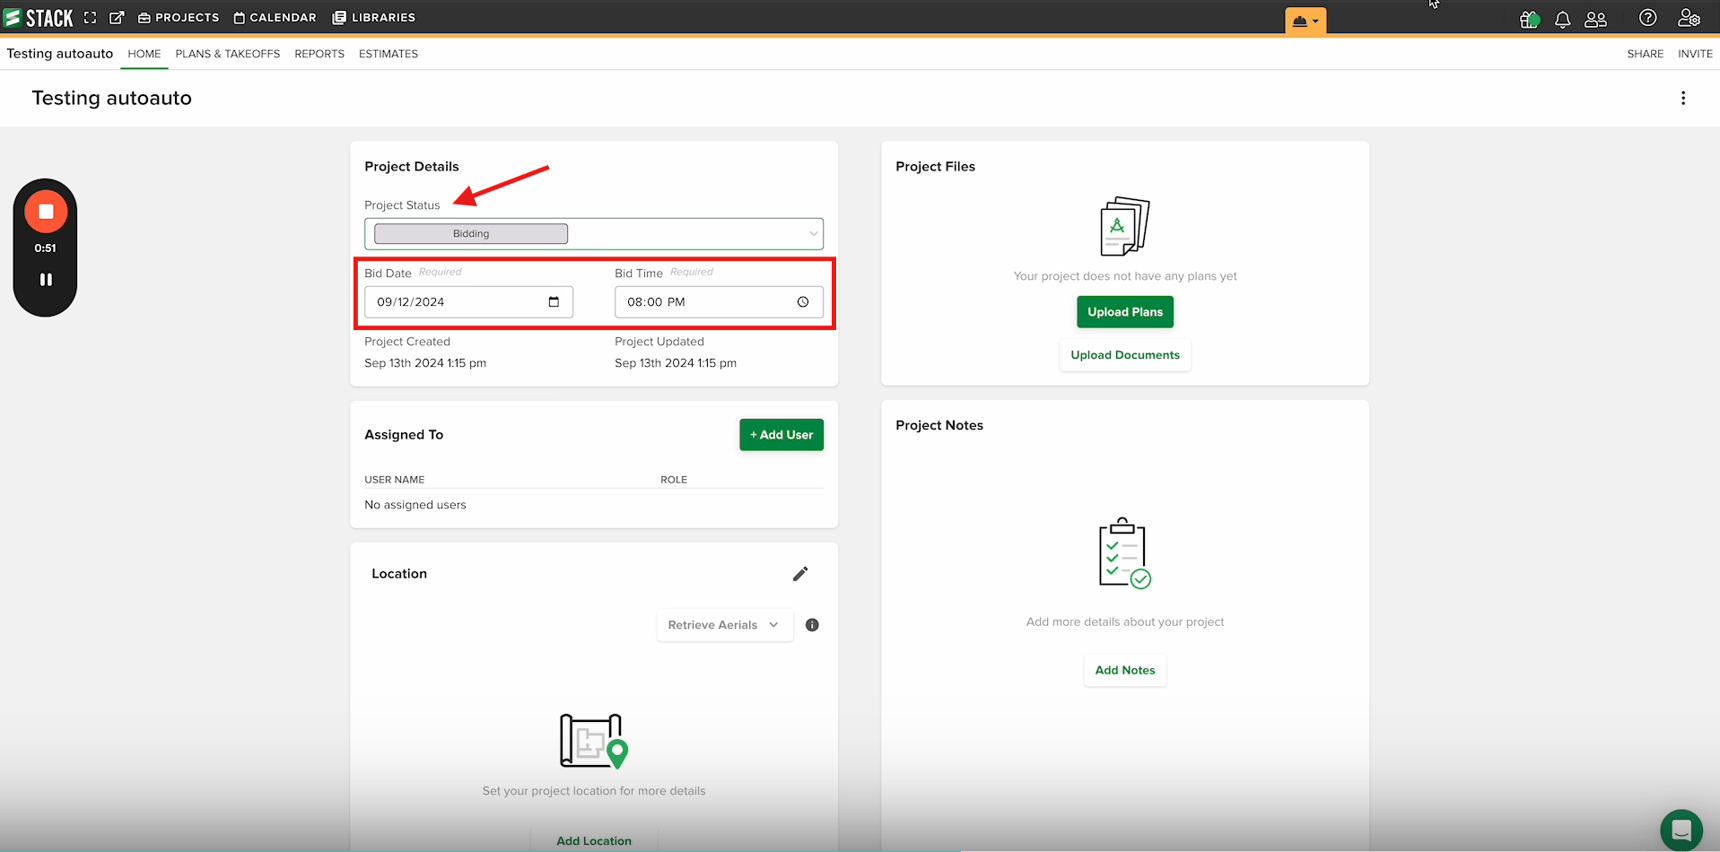Image resolution: width=1720 pixels, height=852 pixels.
Task: Click the Project Updated date text
Action: tap(676, 363)
